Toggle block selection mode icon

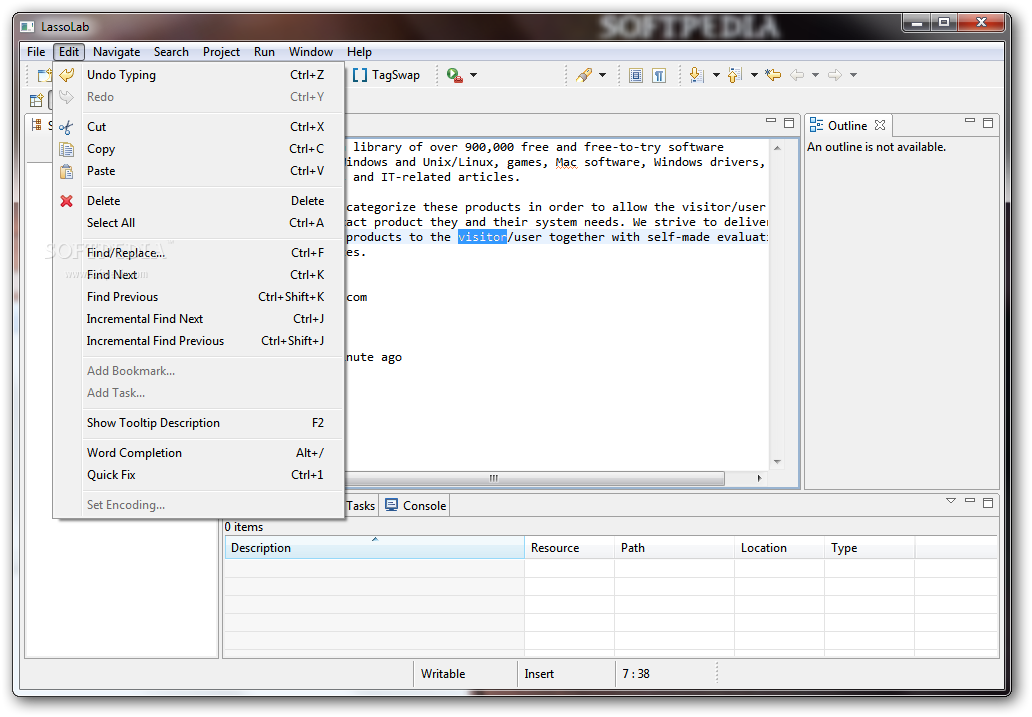point(636,75)
